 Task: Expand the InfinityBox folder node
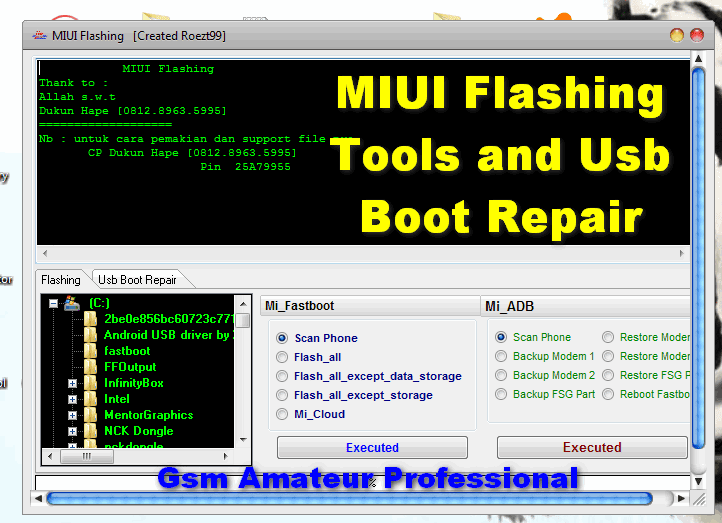(72, 383)
